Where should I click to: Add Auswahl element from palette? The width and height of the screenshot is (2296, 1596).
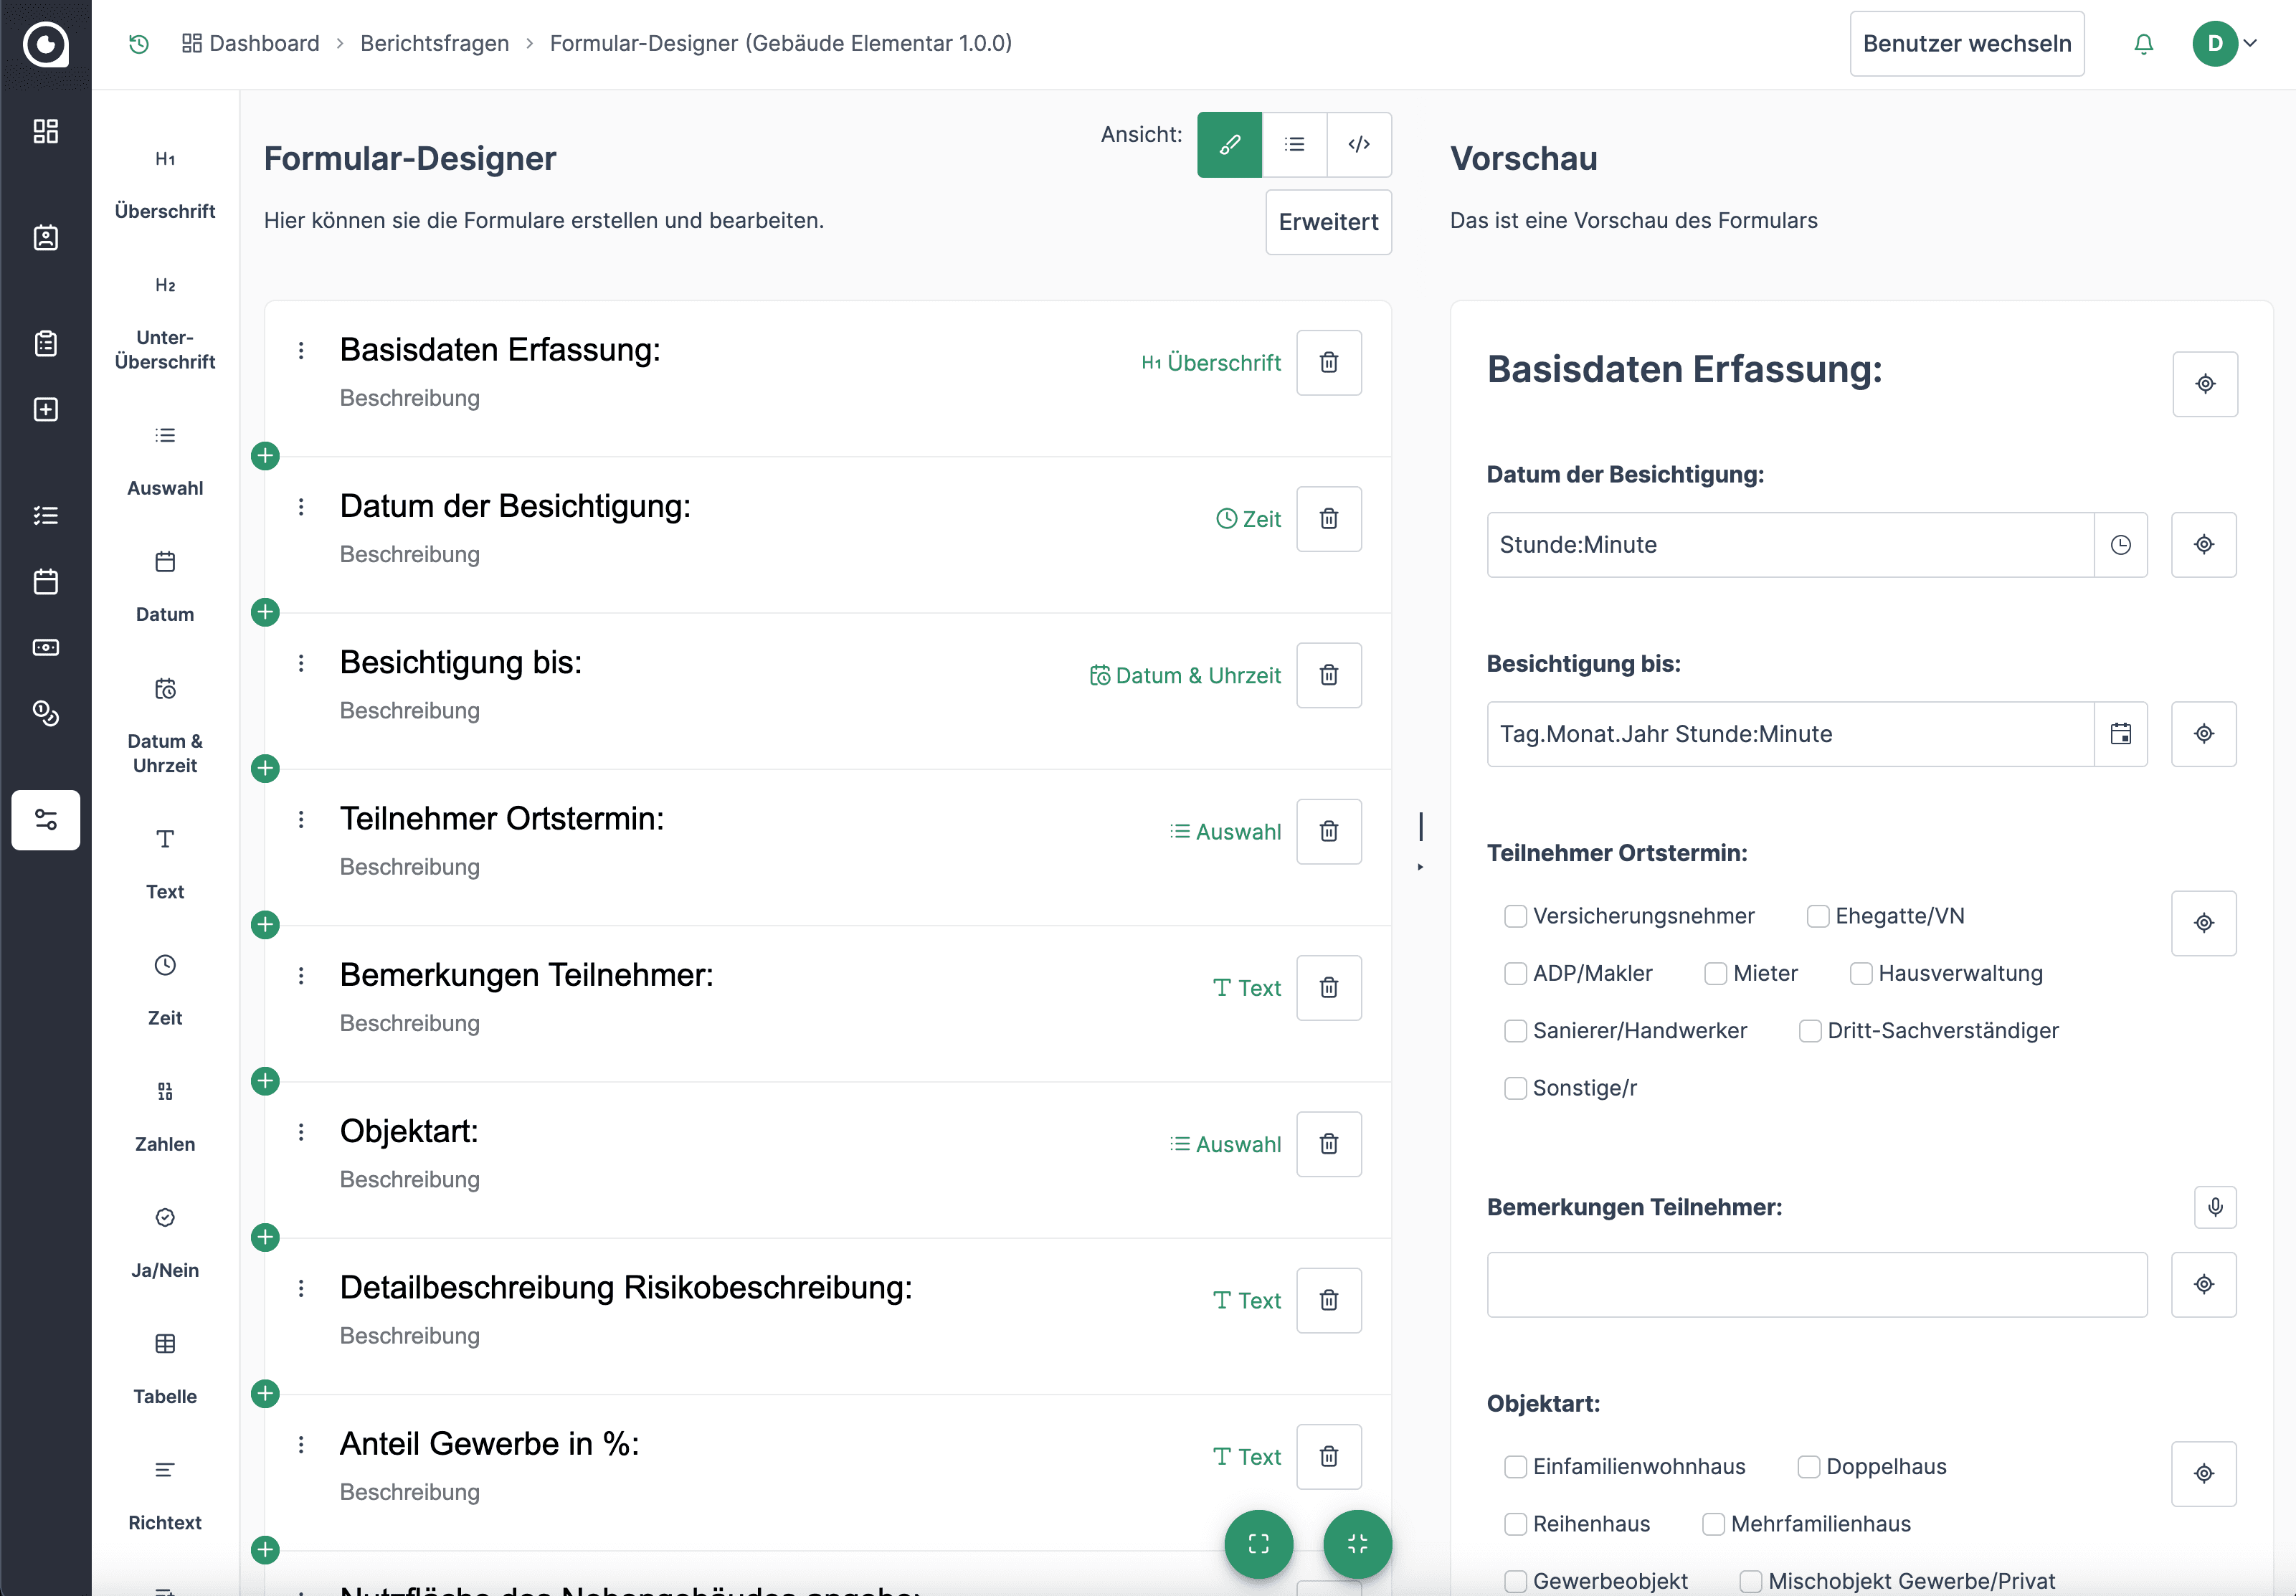tap(165, 461)
